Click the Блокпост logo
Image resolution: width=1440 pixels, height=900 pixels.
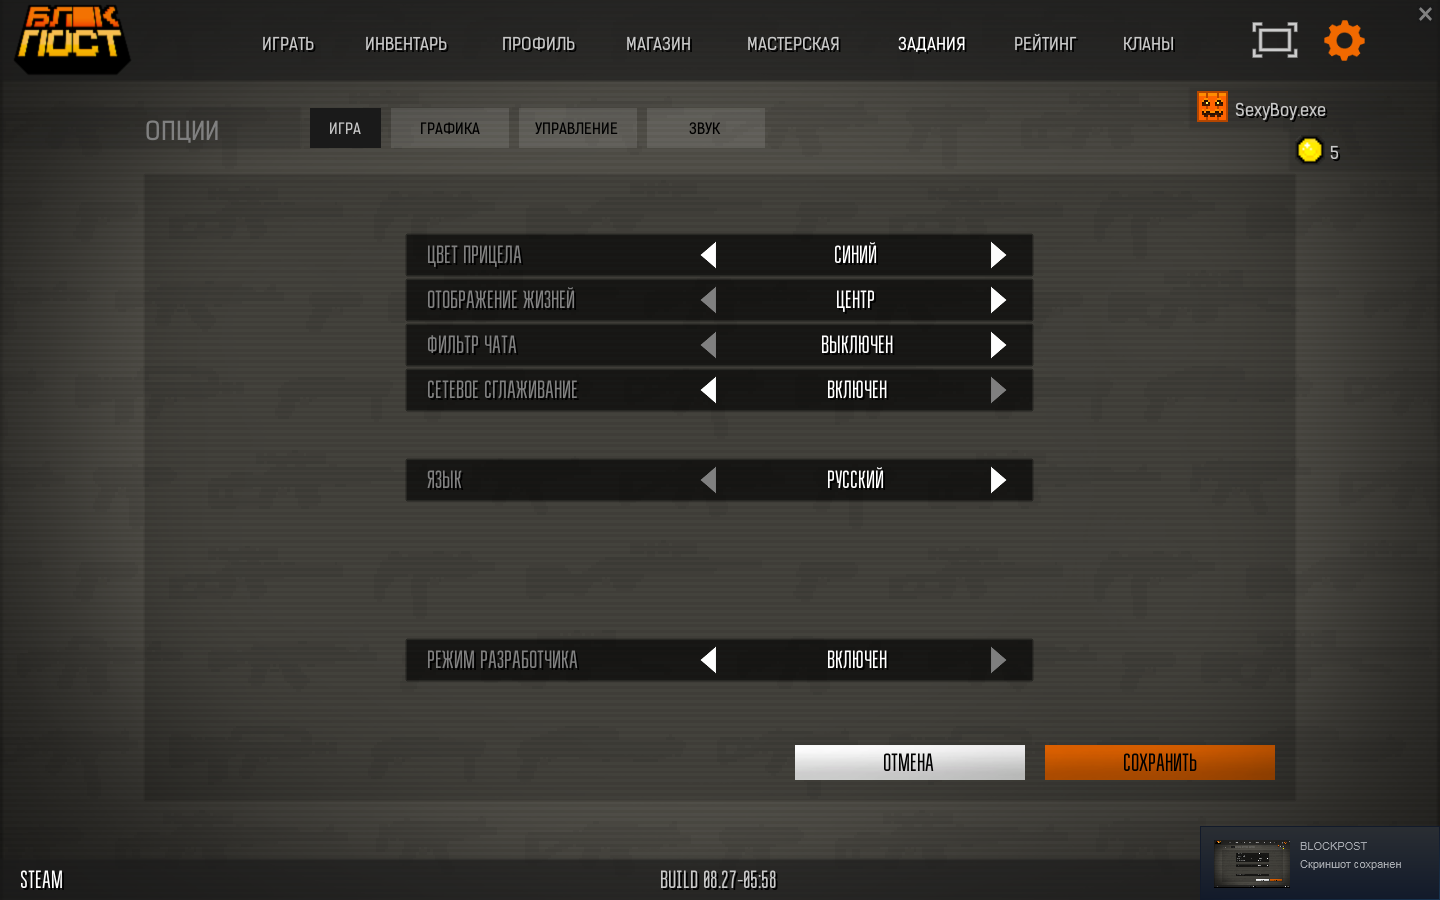point(71,39)
